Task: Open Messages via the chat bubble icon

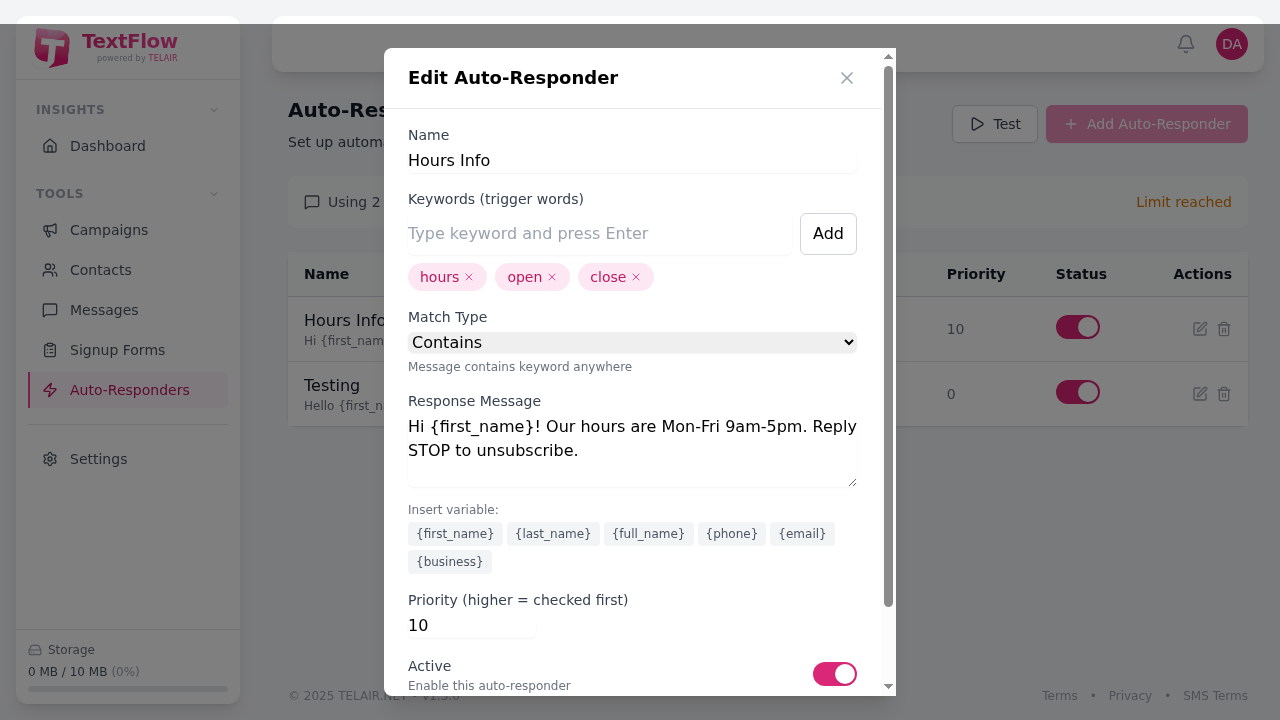Action: 50,310
